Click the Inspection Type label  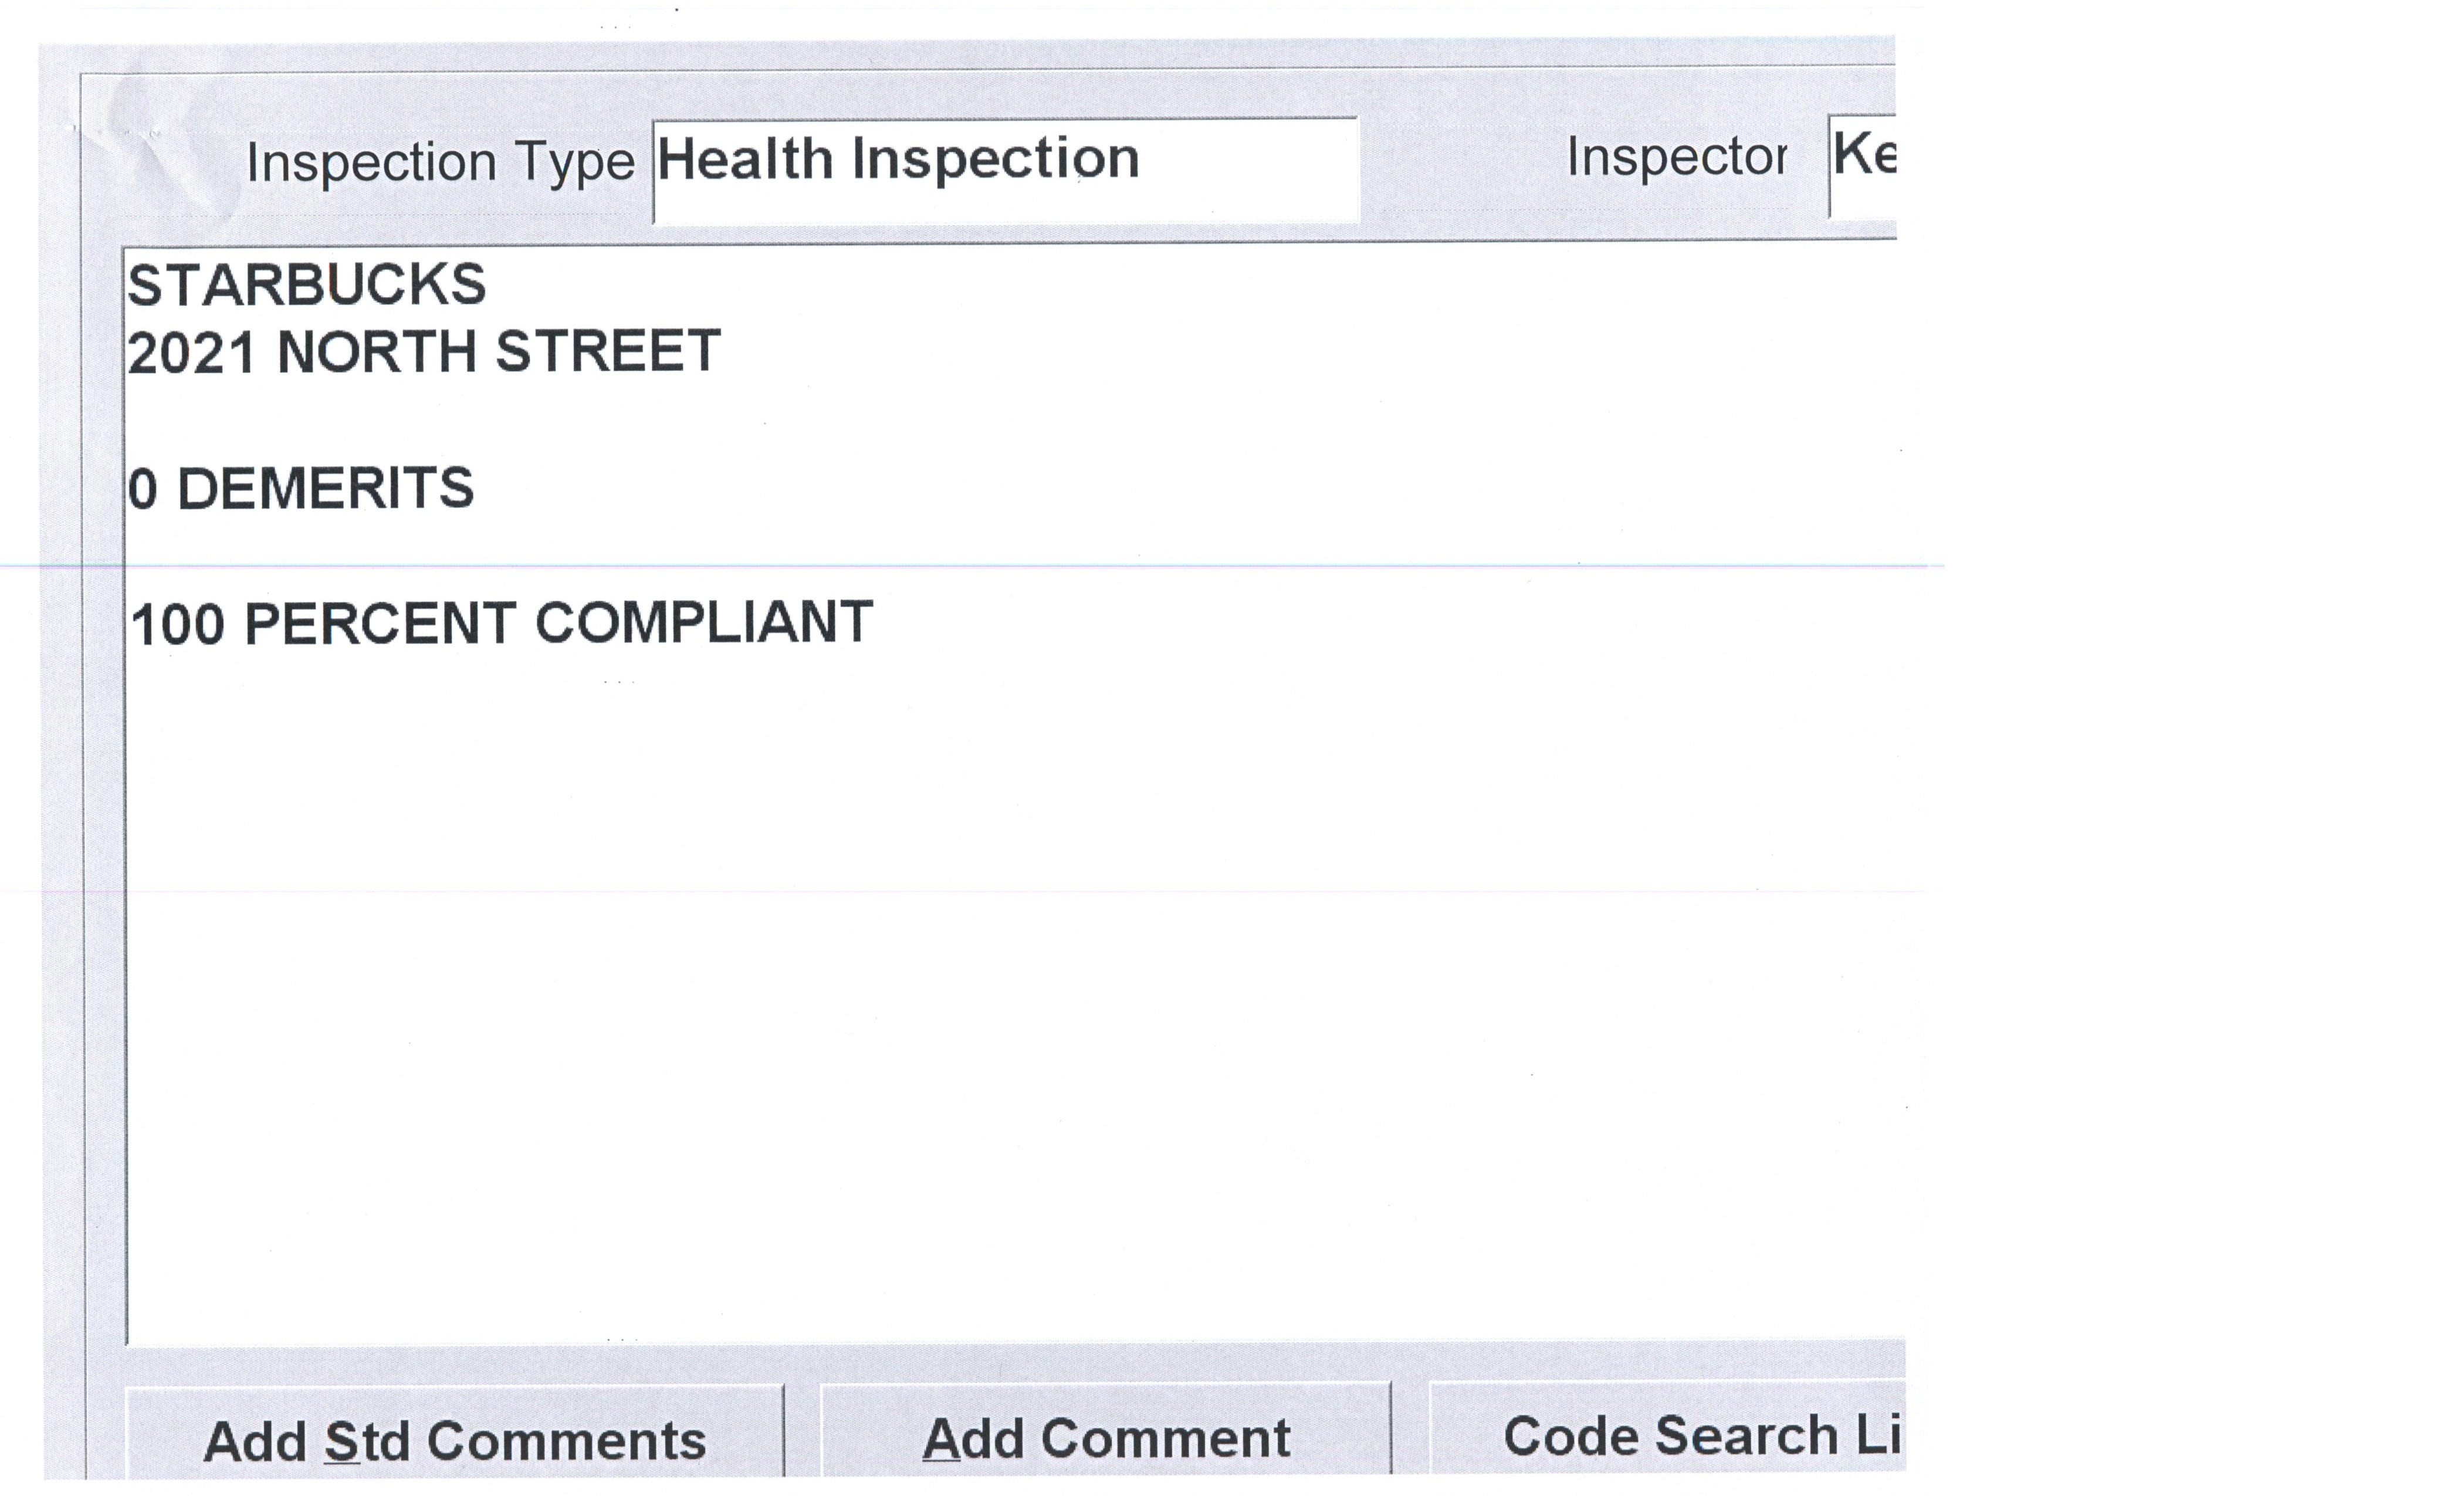[x=440, y=162]
